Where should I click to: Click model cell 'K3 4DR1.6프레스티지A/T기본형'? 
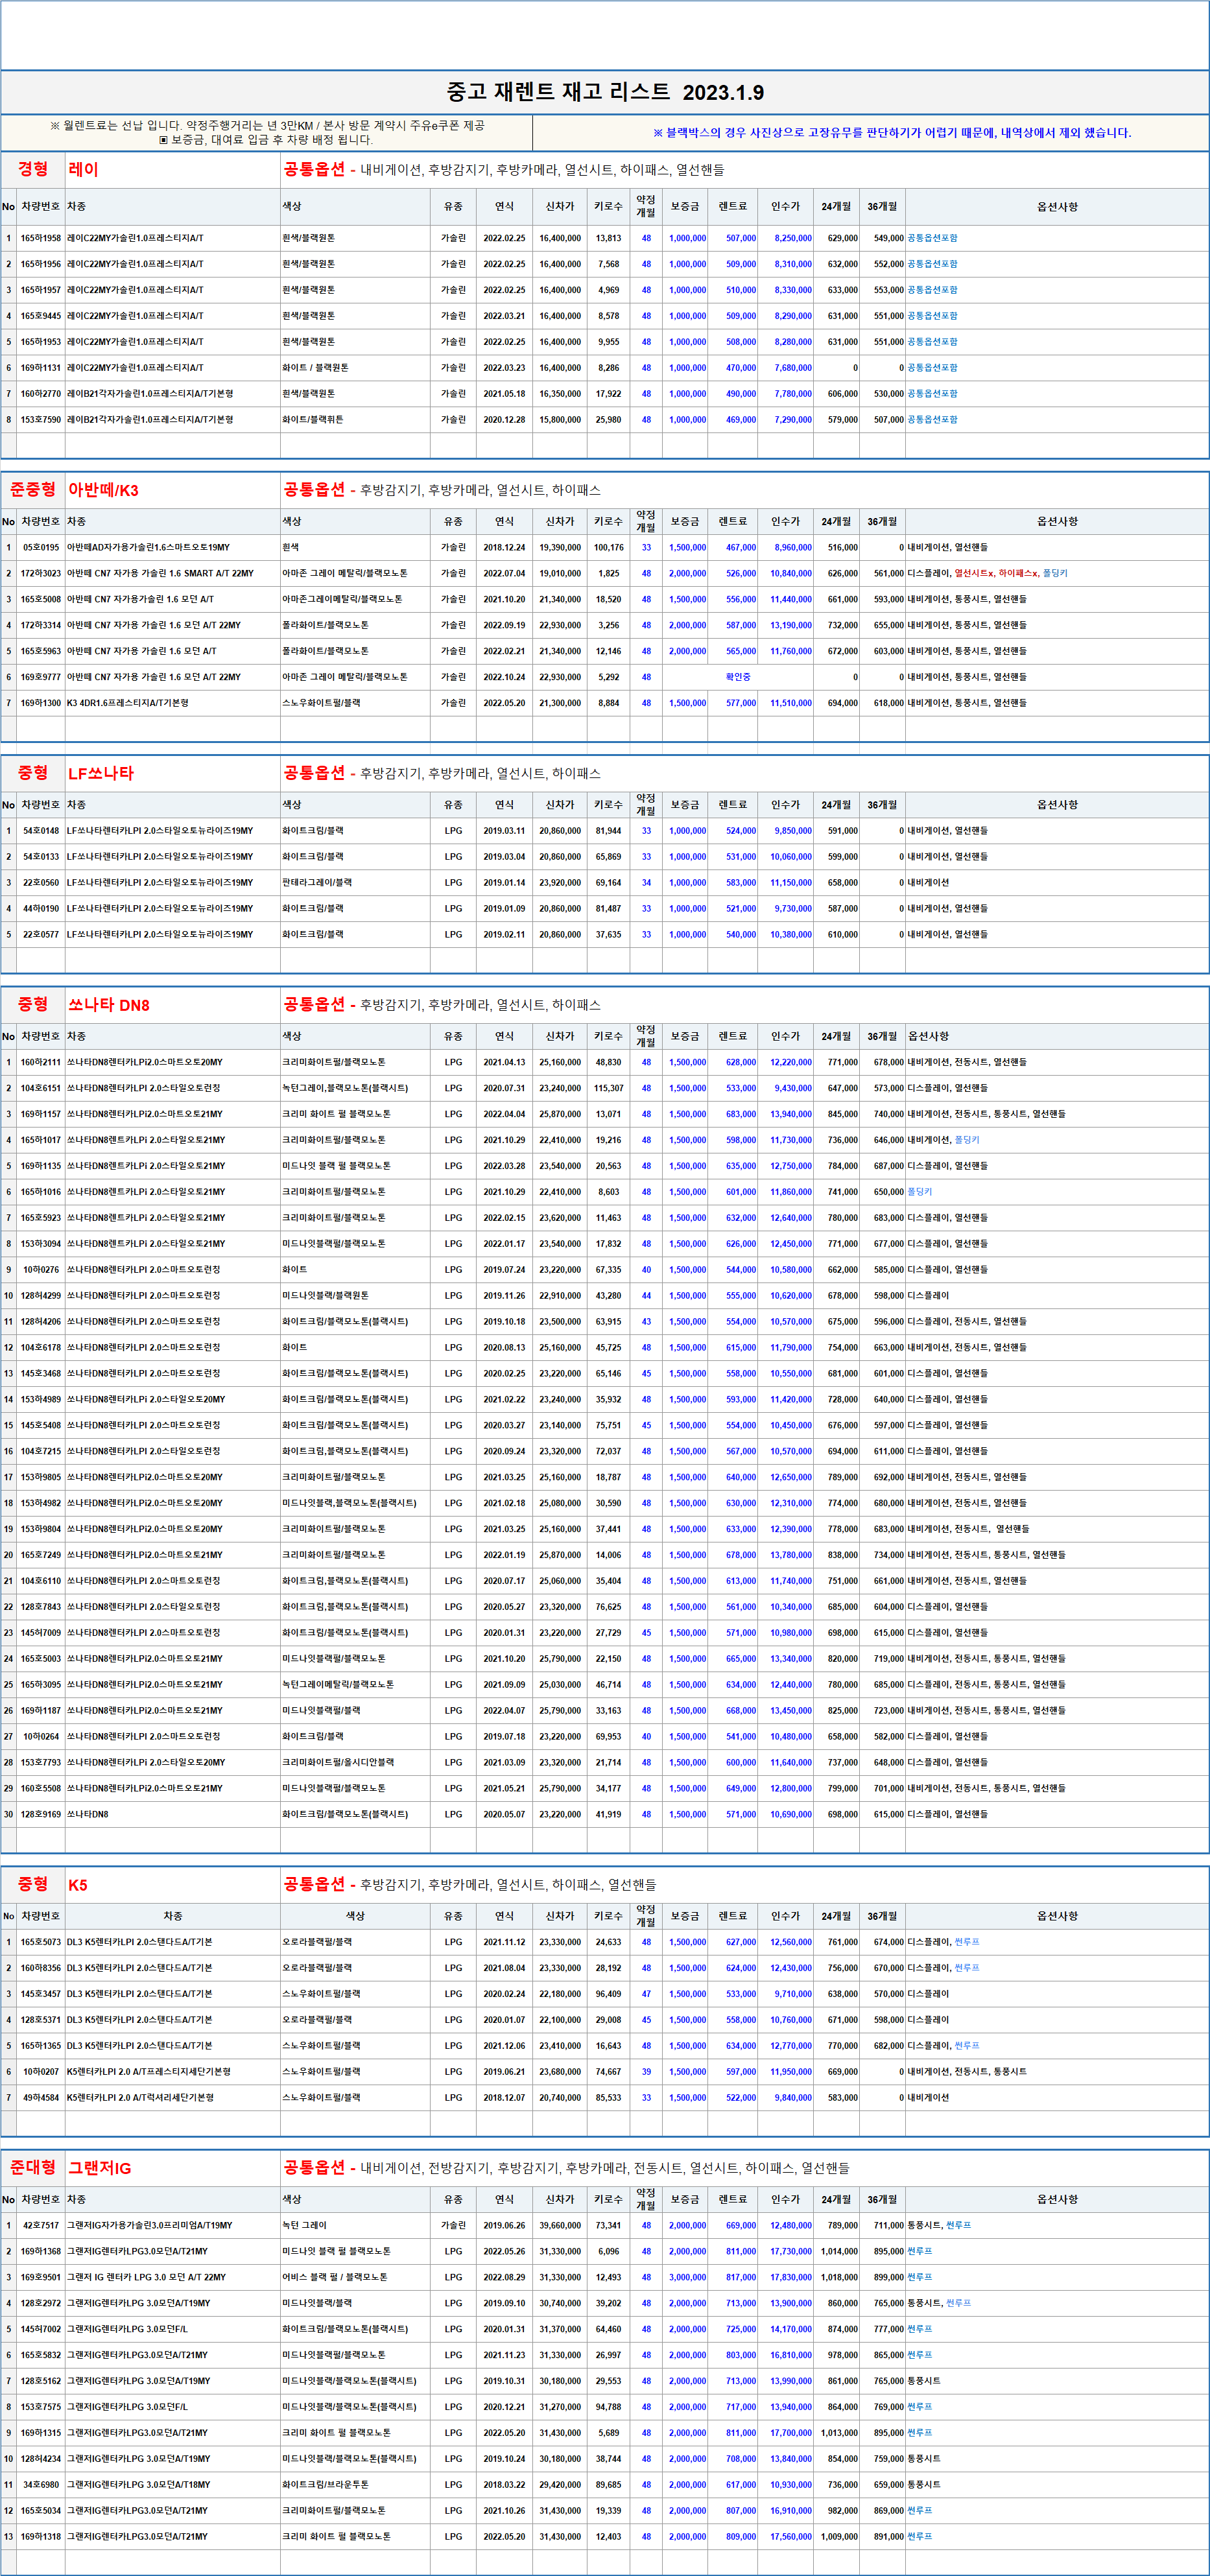click(x=128, y=703)
